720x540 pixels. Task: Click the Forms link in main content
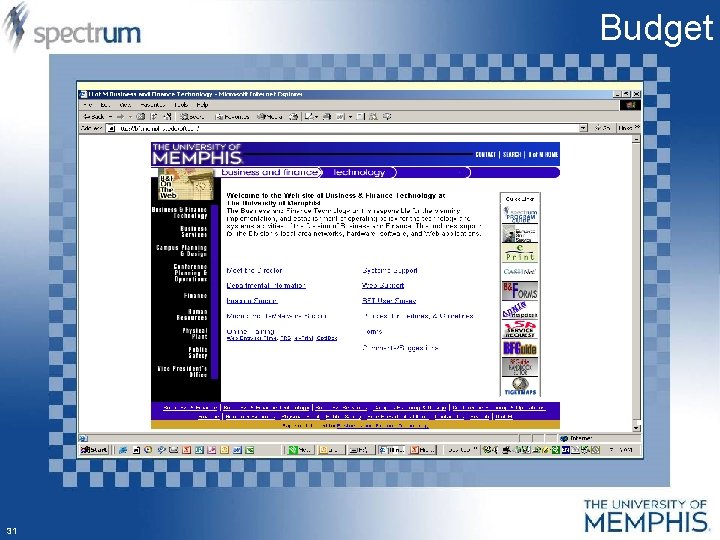(373, 332)
